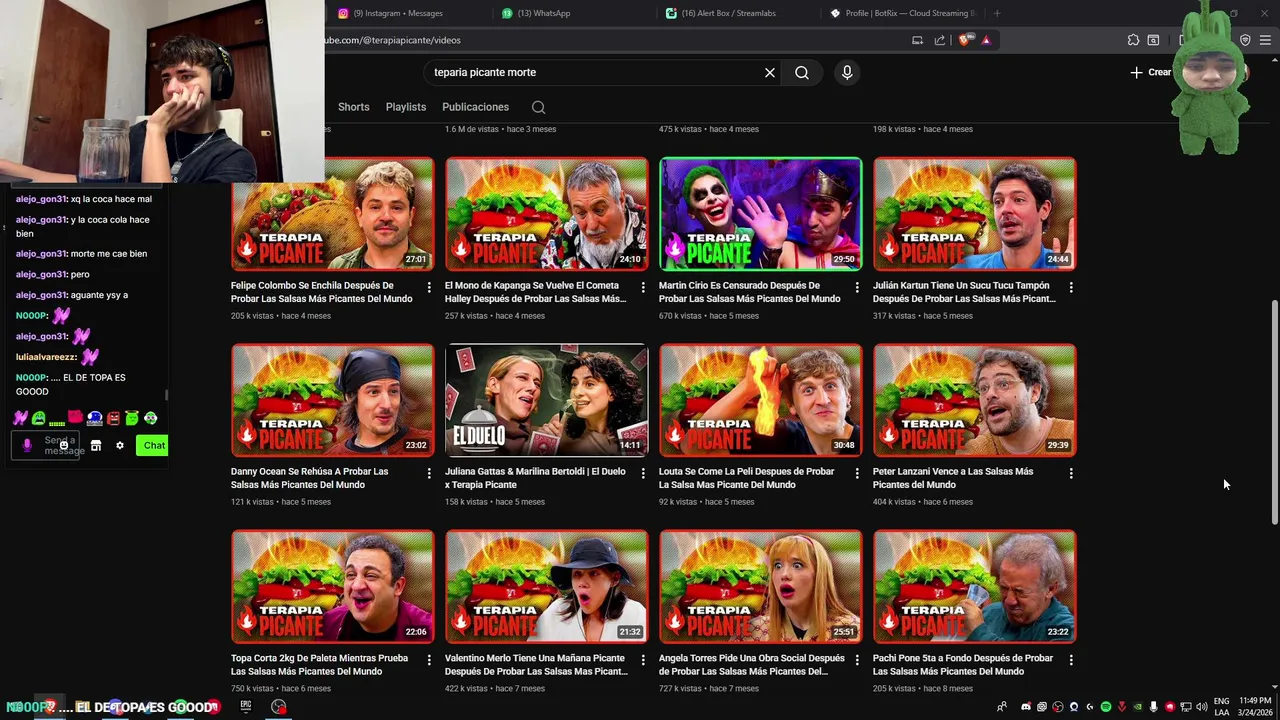This screenshot has height=720, width=1280.
Task: Open options for Mono de Kapanga video
Action: pyautogui.click(x=643, y=287)
